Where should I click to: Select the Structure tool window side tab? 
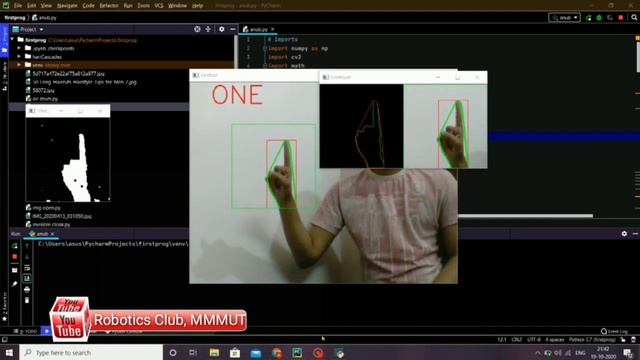click(4, 76)
